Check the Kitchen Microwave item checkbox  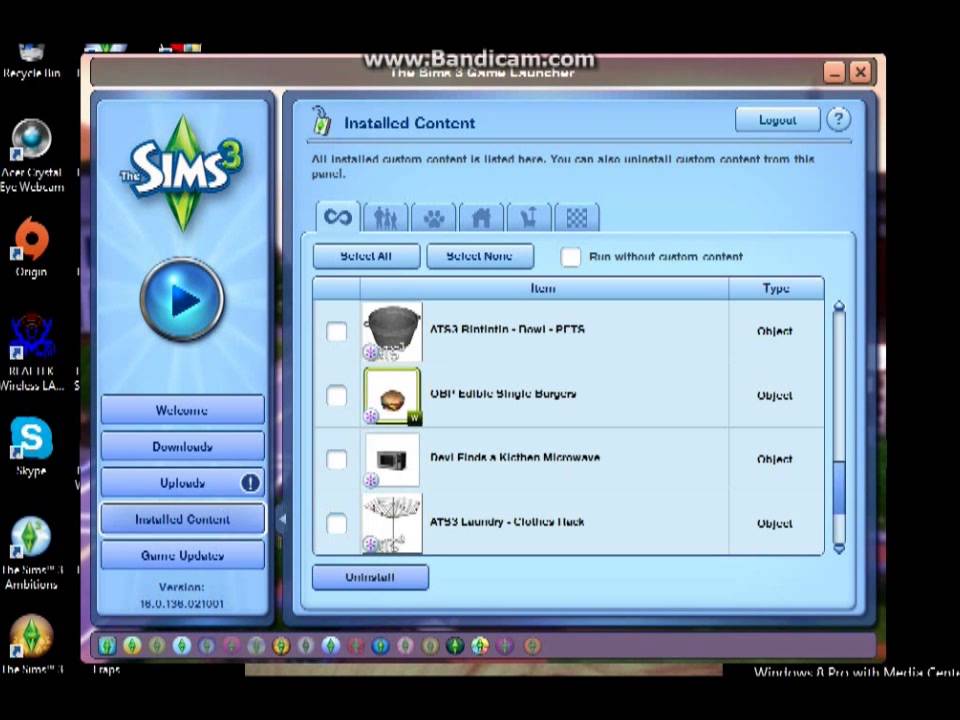coord(336,460)
